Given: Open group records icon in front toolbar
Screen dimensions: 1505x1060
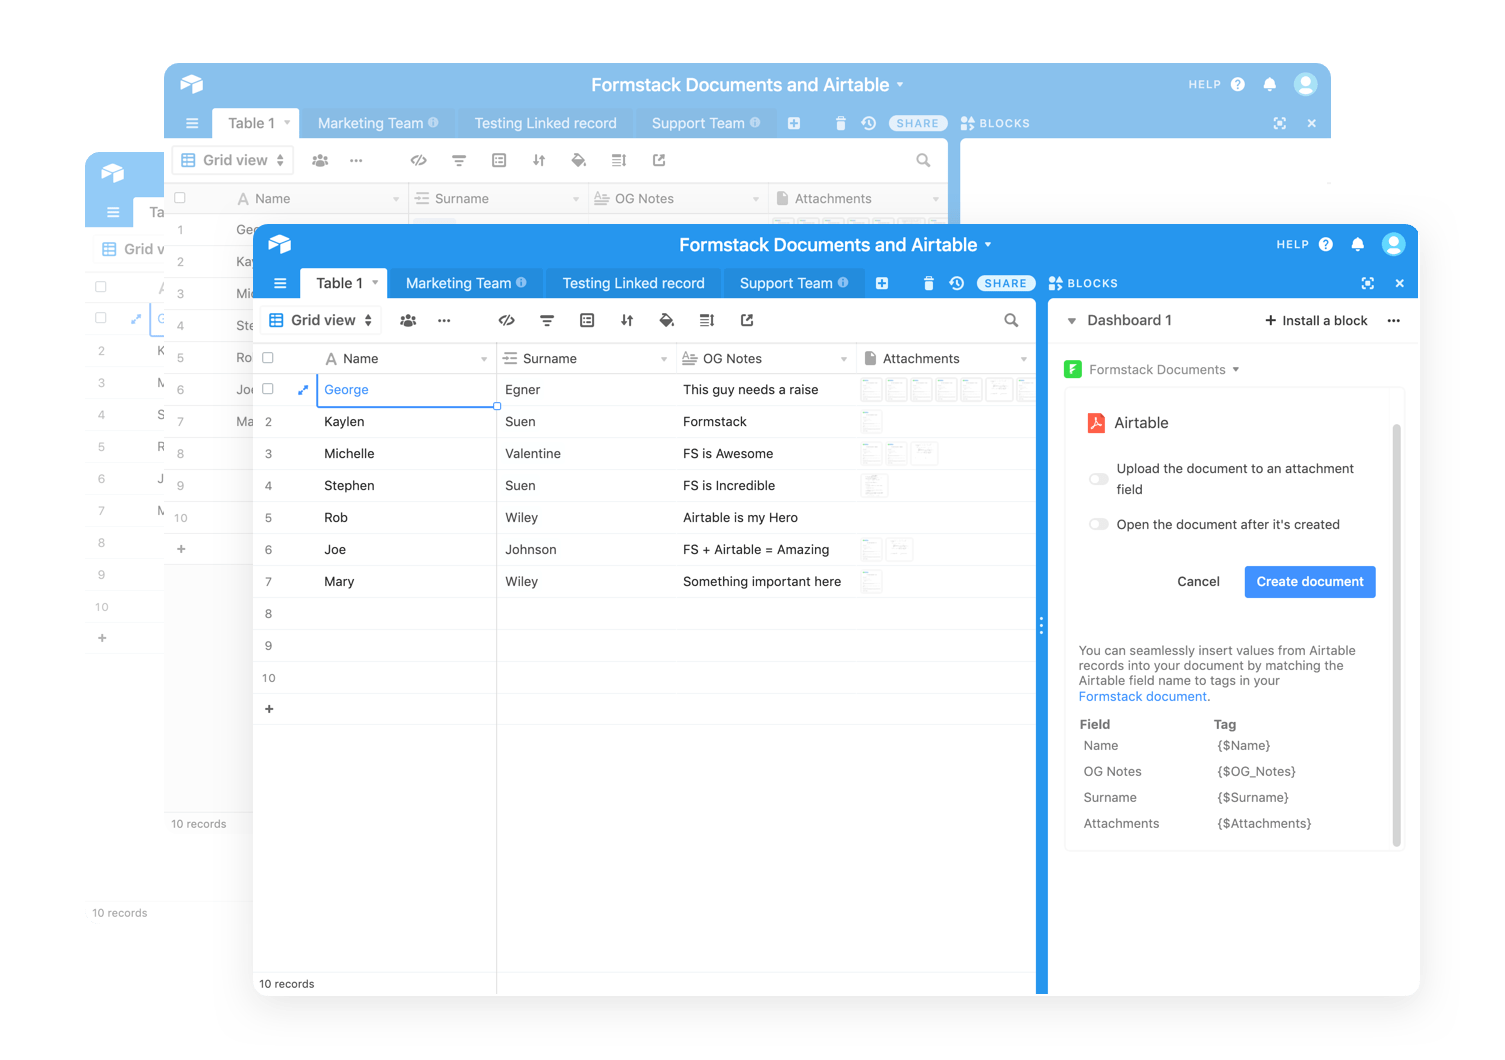Looking at the screenshot, I should 587,320.
